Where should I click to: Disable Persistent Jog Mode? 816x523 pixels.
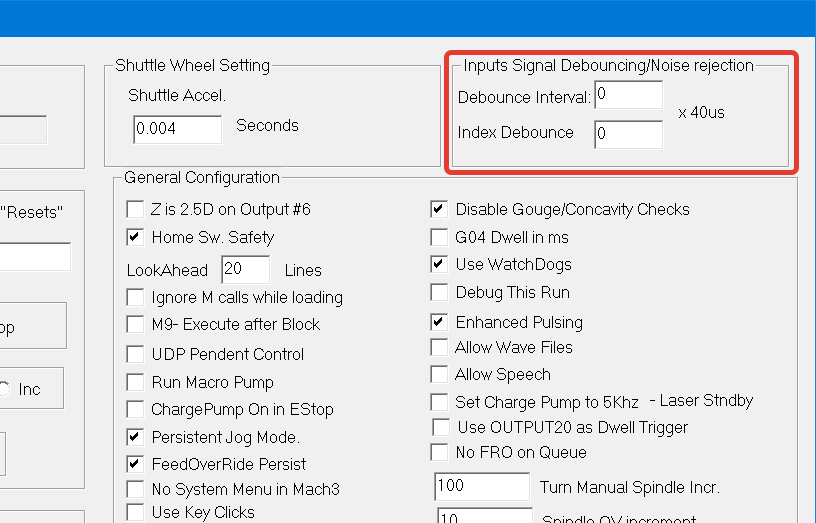pyautogui.click(x=135, y=438)
